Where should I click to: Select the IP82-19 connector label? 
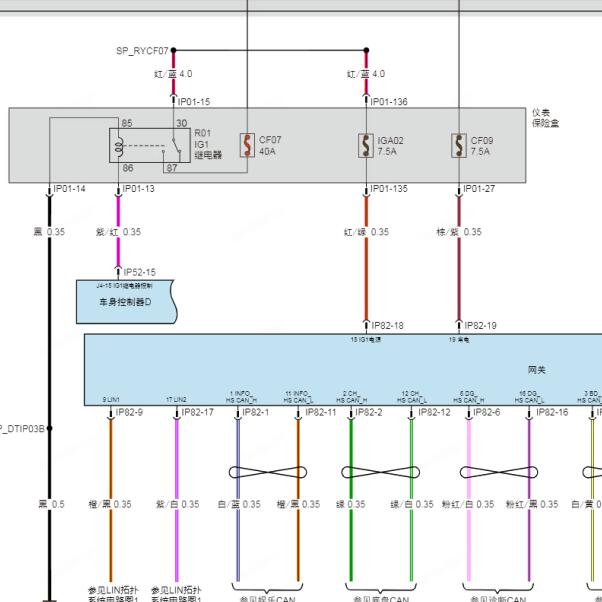[x=481, y=326]
